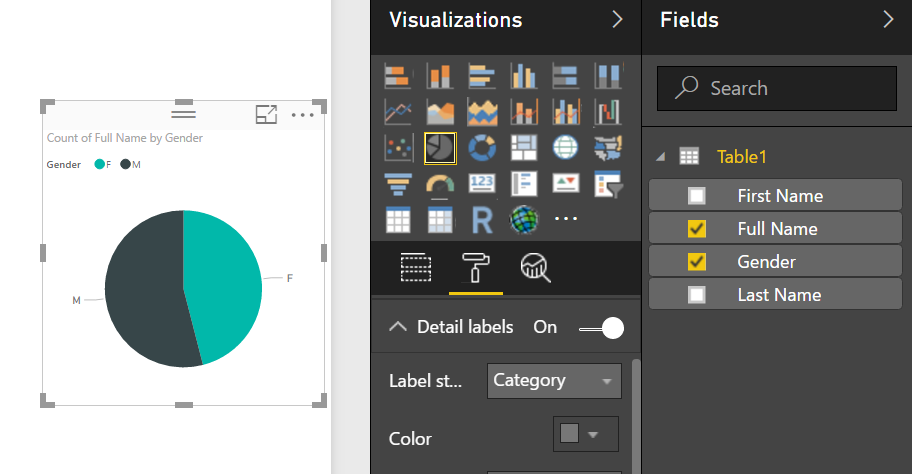
Task: Select the ArcGIS Maps visual
Action: pyautogui.click(x=524, y=220)
